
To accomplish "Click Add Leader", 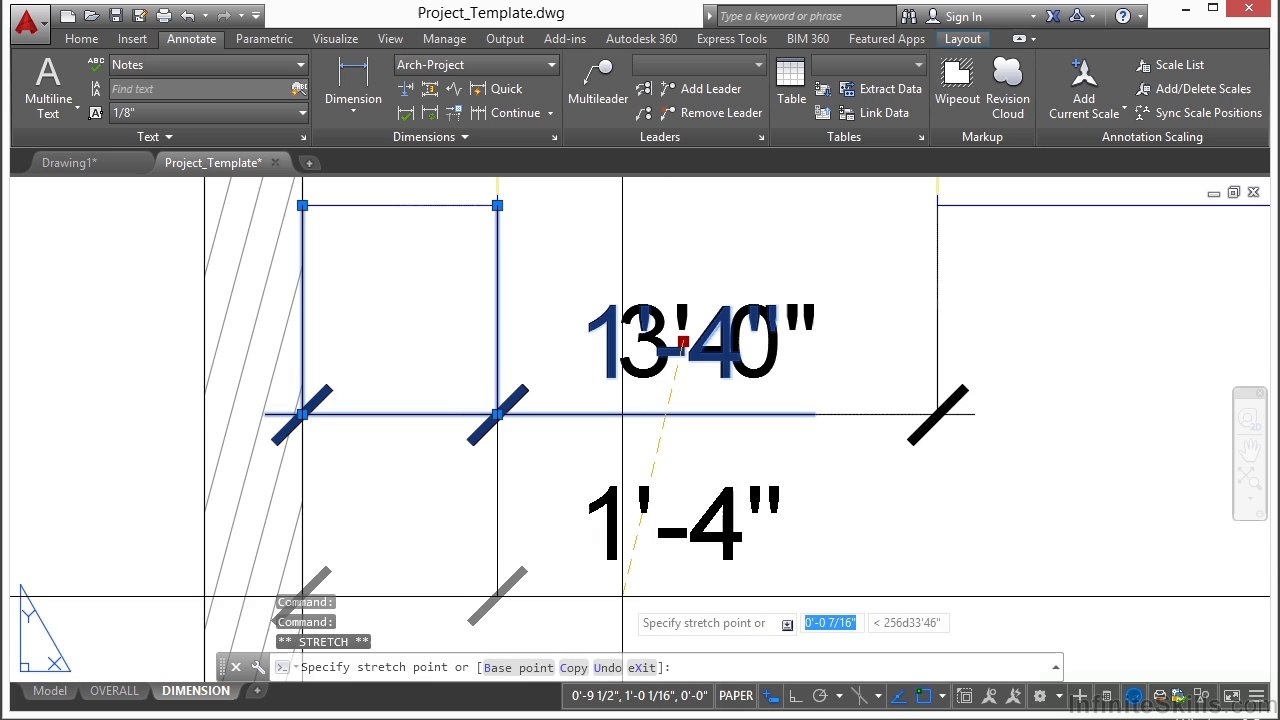I will click(x=701, y=89).
